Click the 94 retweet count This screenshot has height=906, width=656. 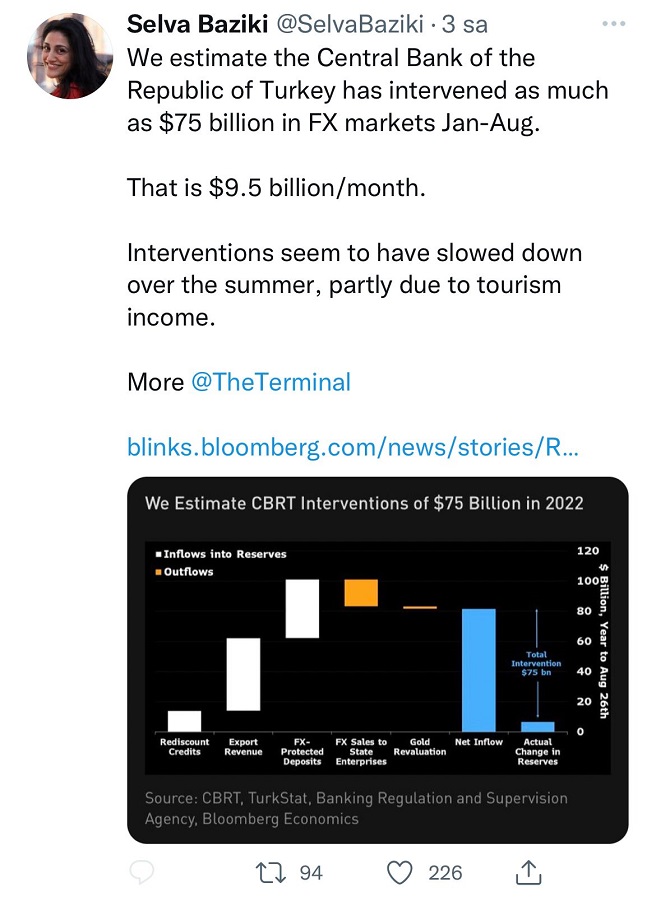311,873
